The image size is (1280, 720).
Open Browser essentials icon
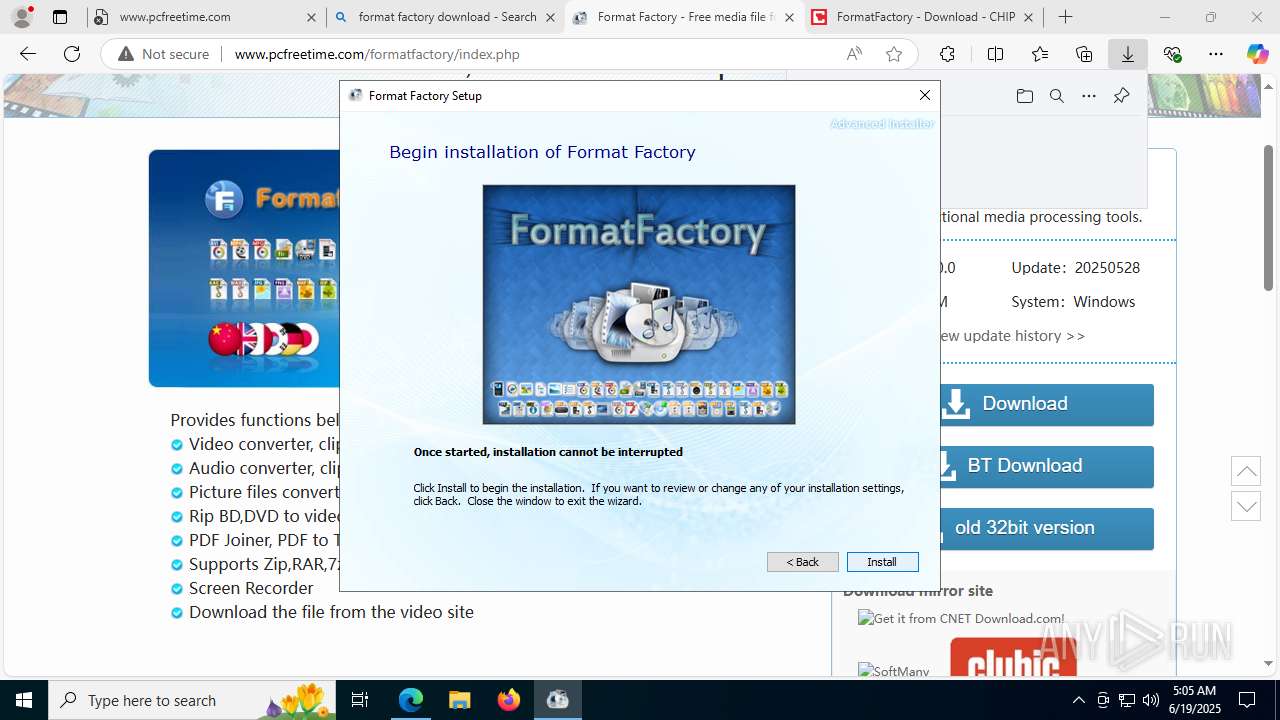(1173, 54)
